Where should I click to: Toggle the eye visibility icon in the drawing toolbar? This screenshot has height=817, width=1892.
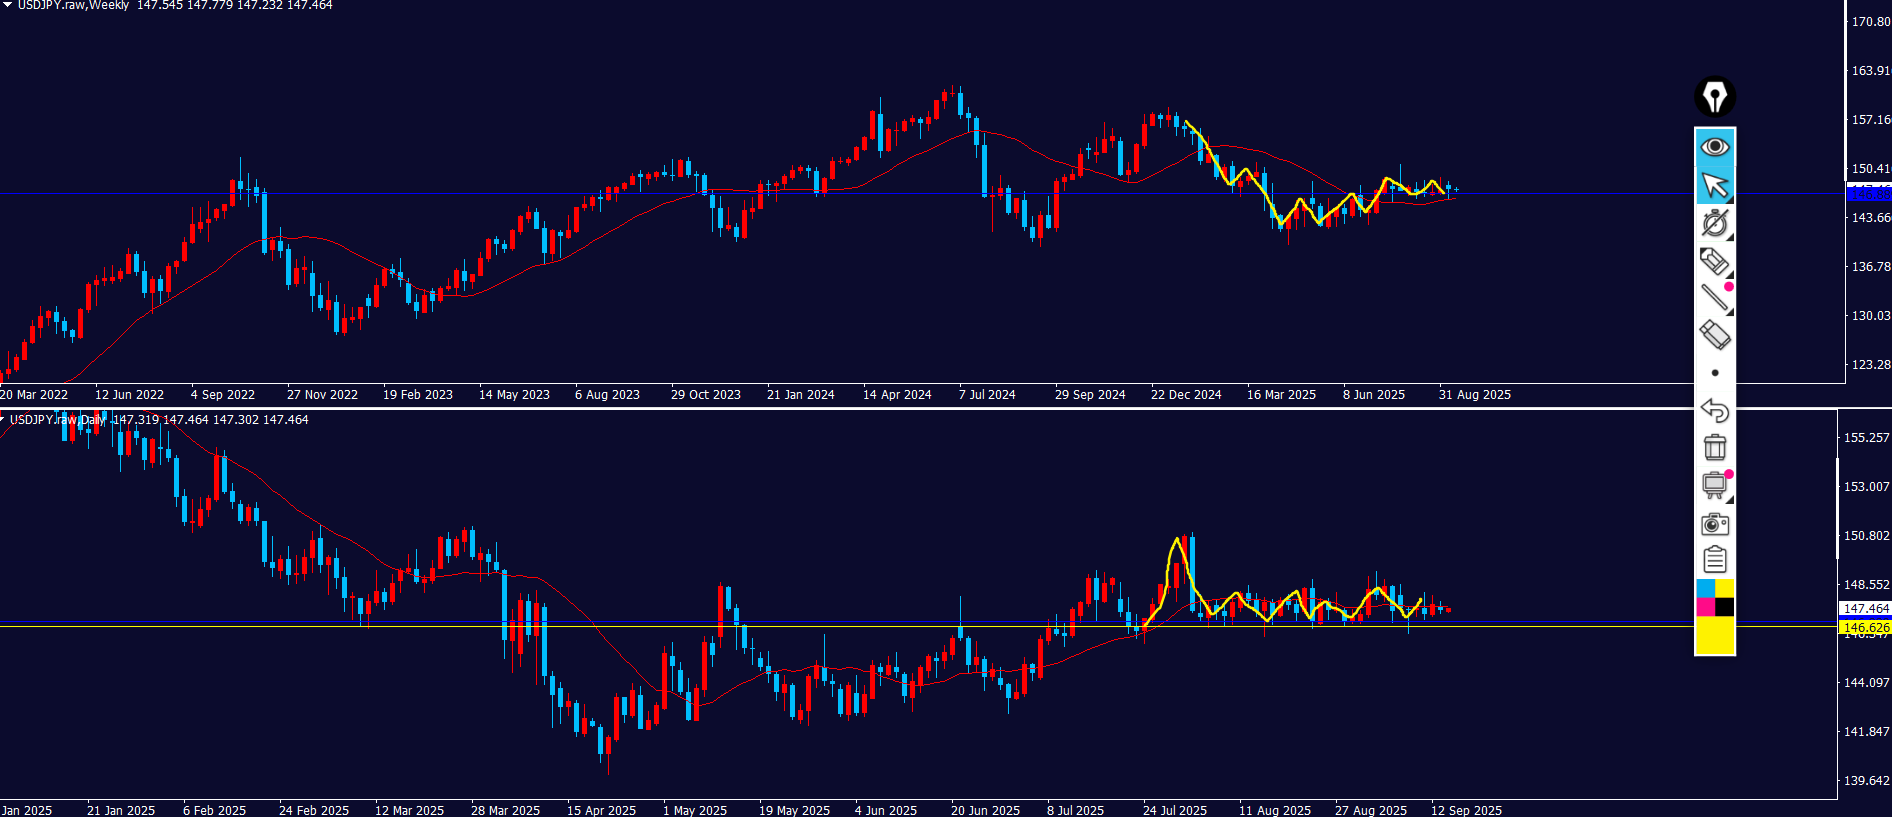point(1714,147)
